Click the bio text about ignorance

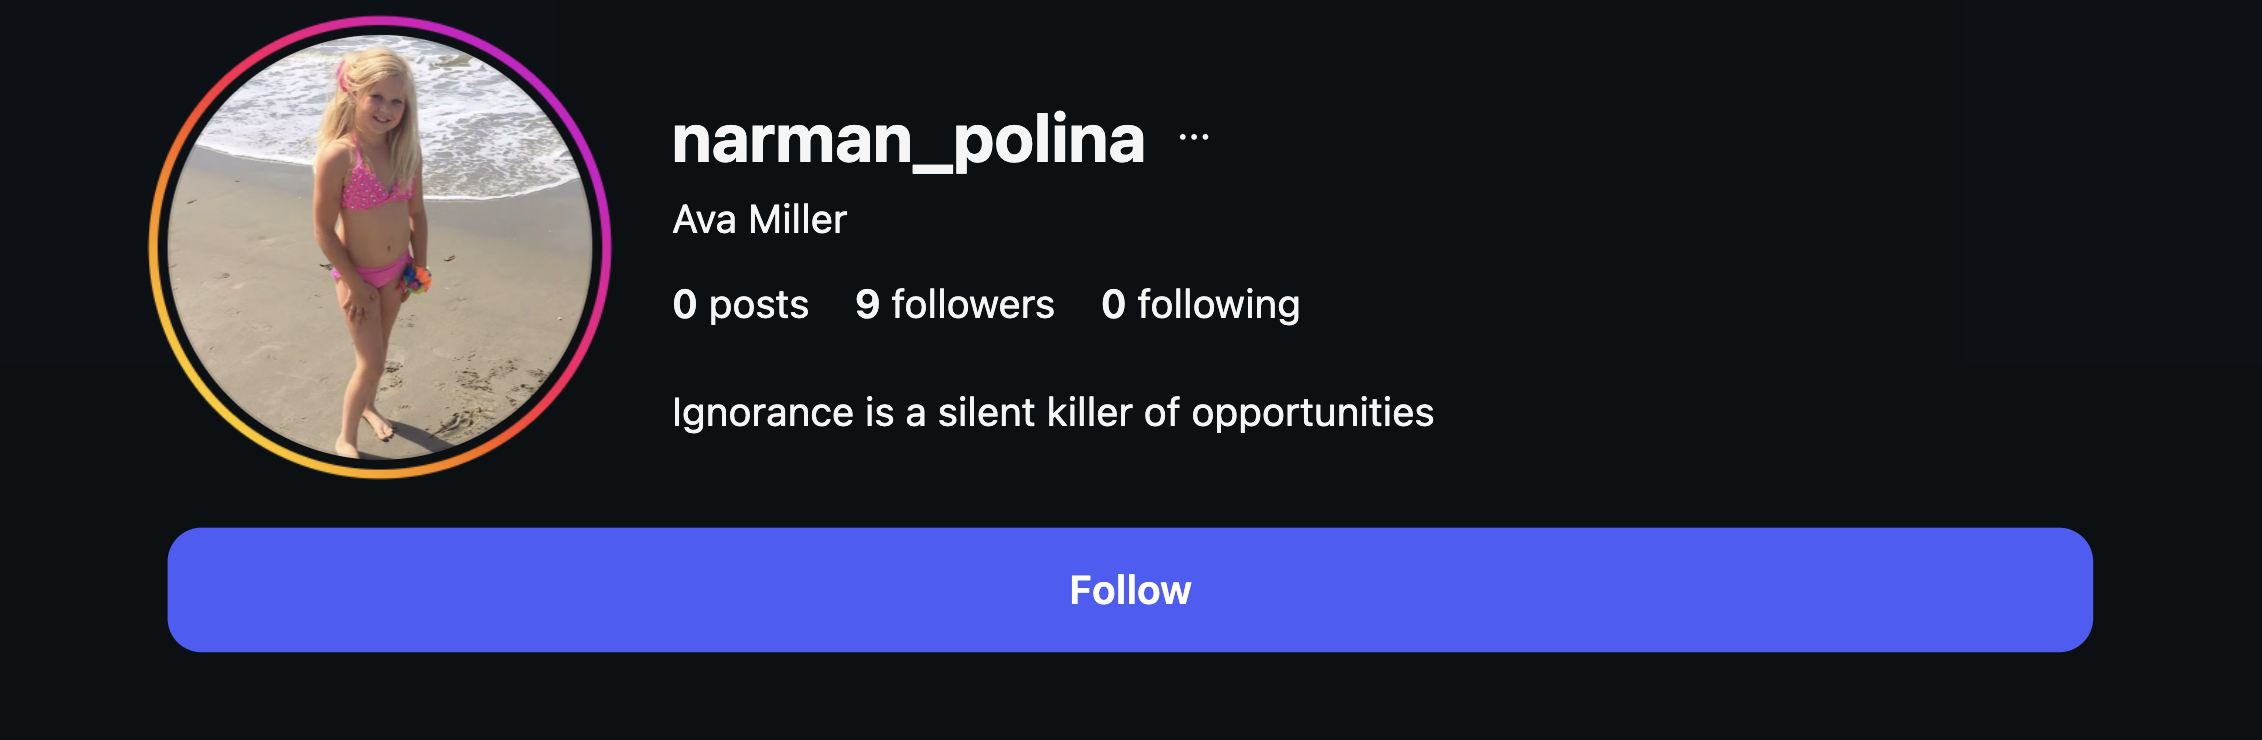(x=1052, y=412)
